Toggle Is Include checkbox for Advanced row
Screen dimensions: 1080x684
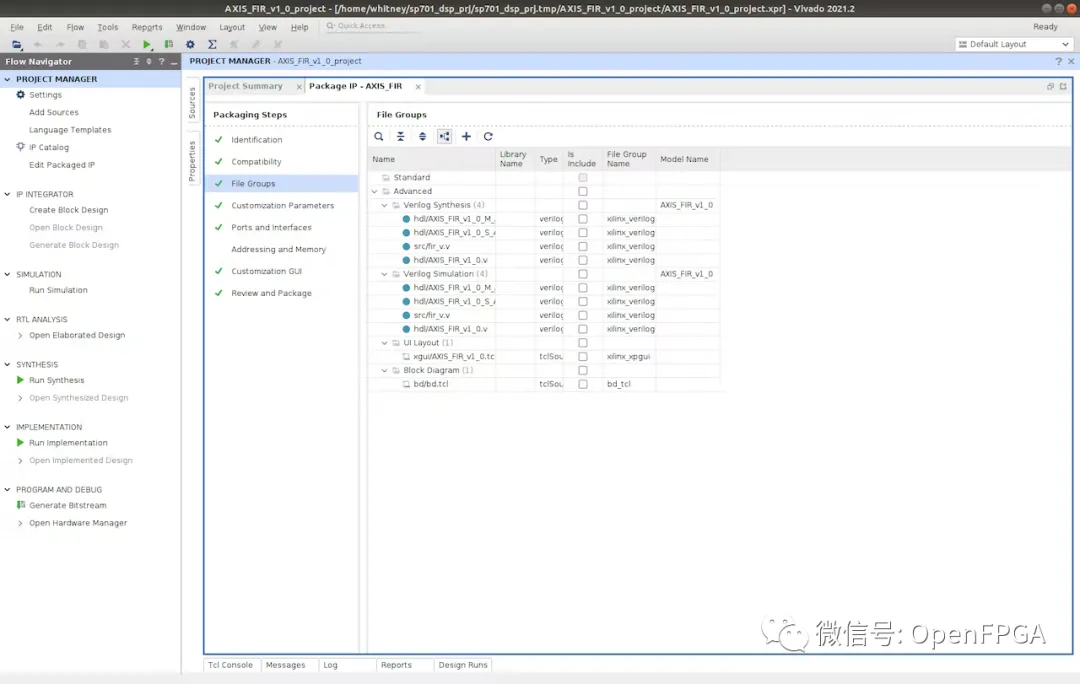point(583,191)
